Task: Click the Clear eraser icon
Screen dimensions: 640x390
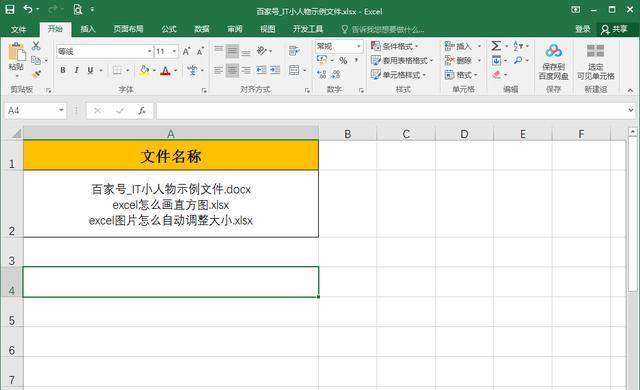Action: [496, 75]
